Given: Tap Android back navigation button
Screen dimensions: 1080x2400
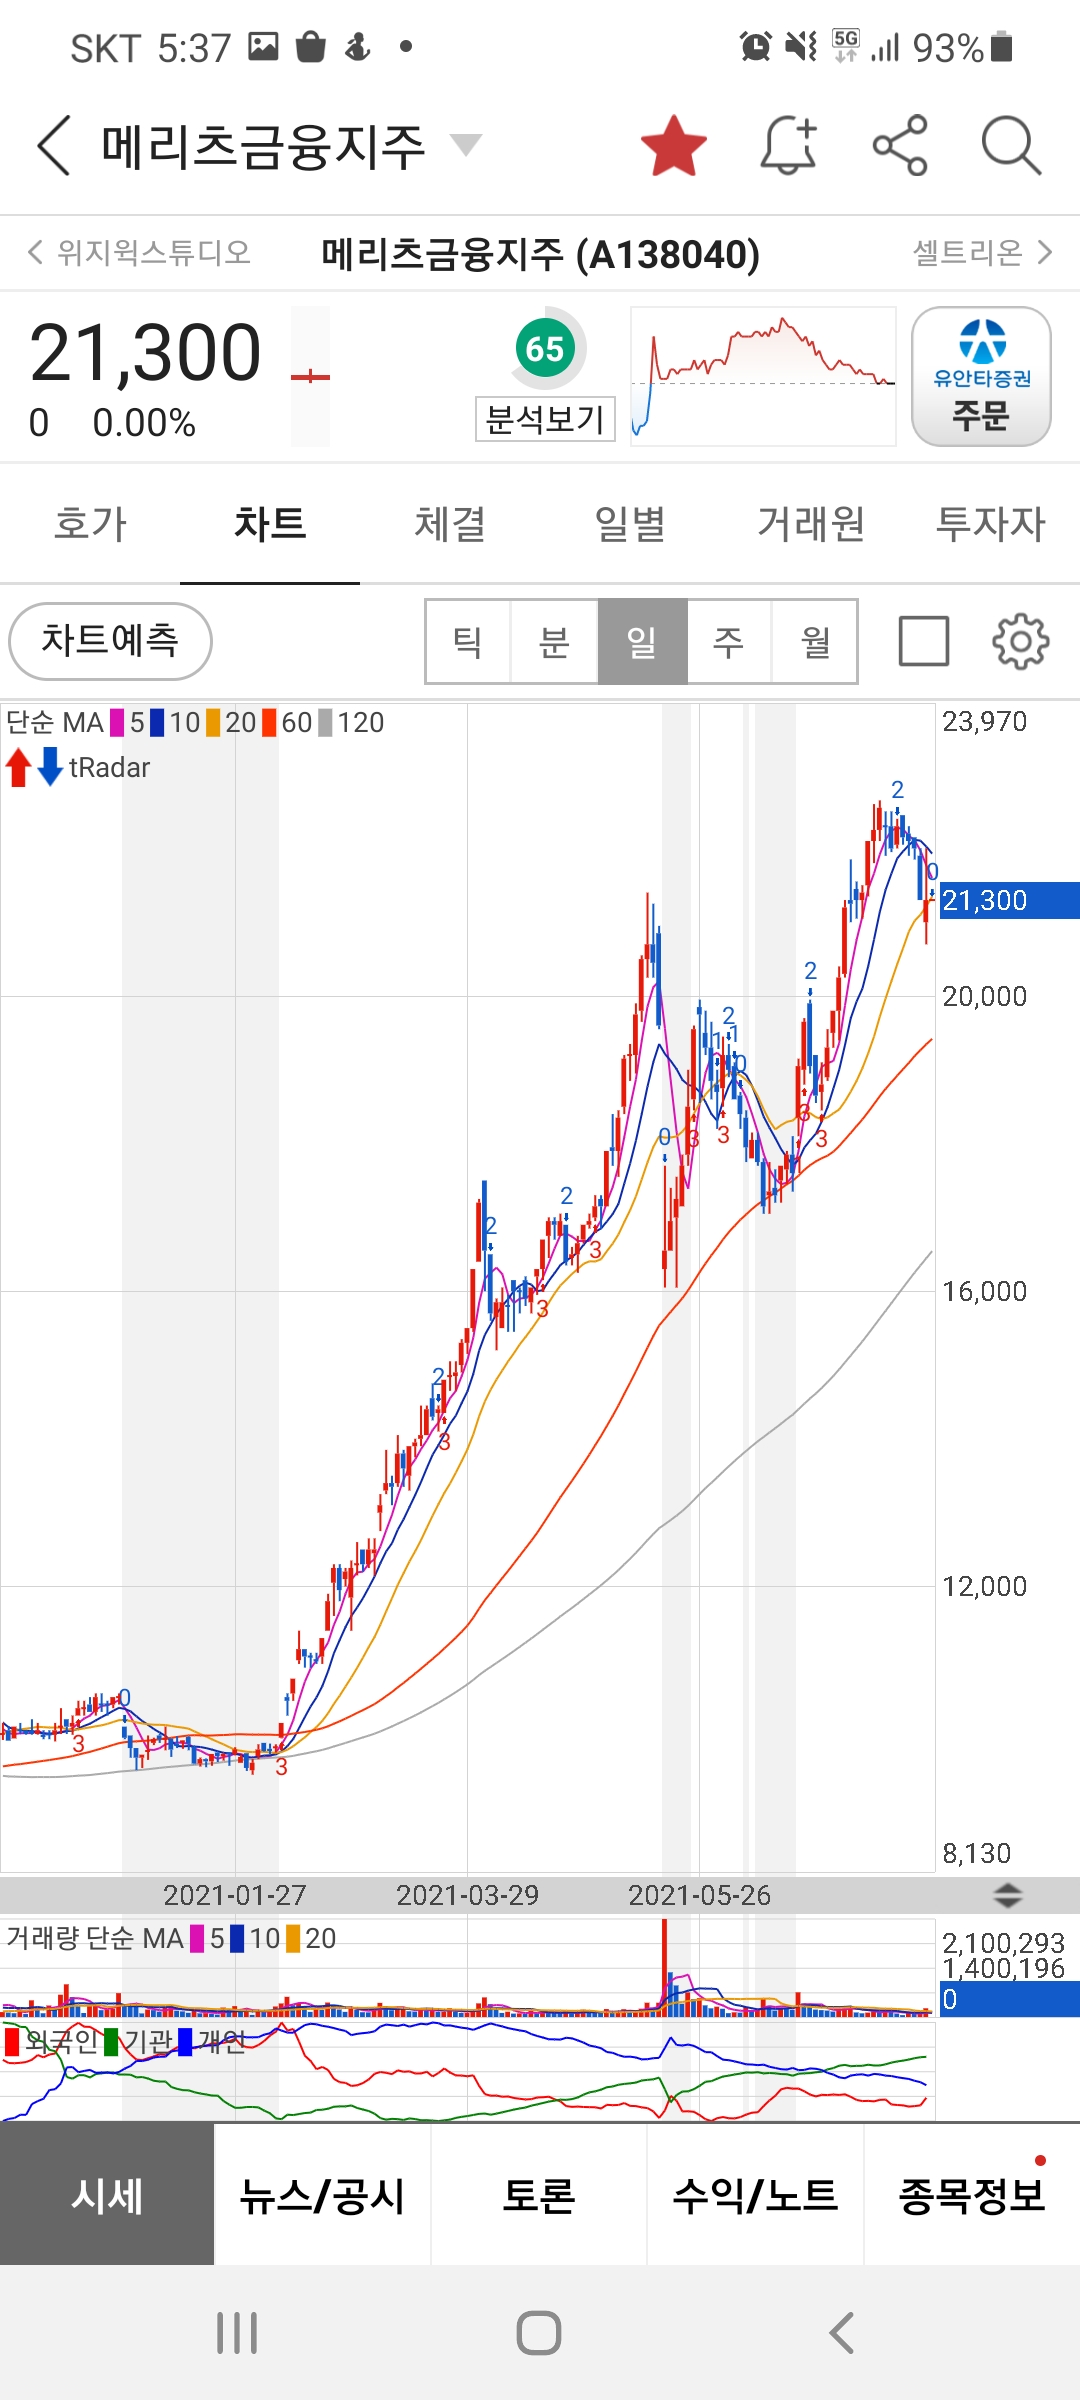Looking at the screenshot, I should coord(842,2333).
